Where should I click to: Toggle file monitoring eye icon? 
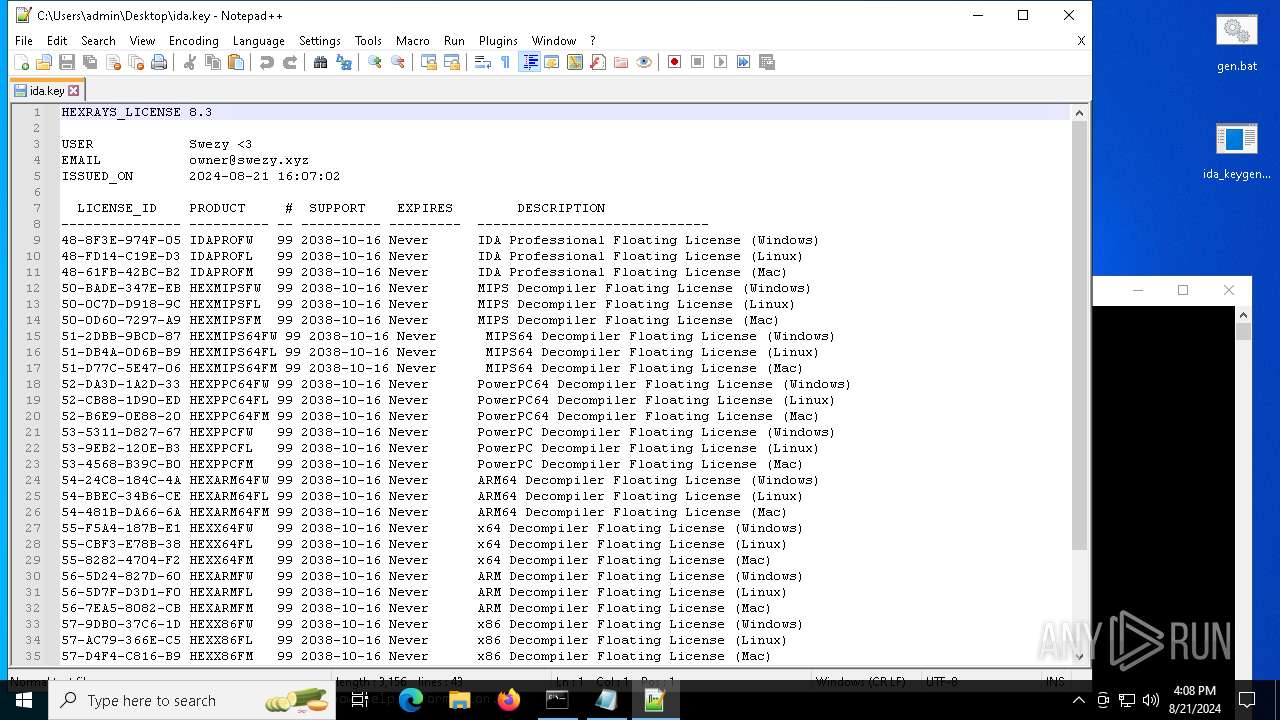click(644, 62)
